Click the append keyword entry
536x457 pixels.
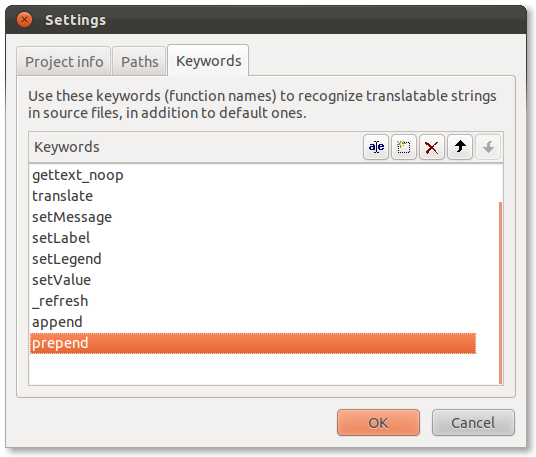253,322
